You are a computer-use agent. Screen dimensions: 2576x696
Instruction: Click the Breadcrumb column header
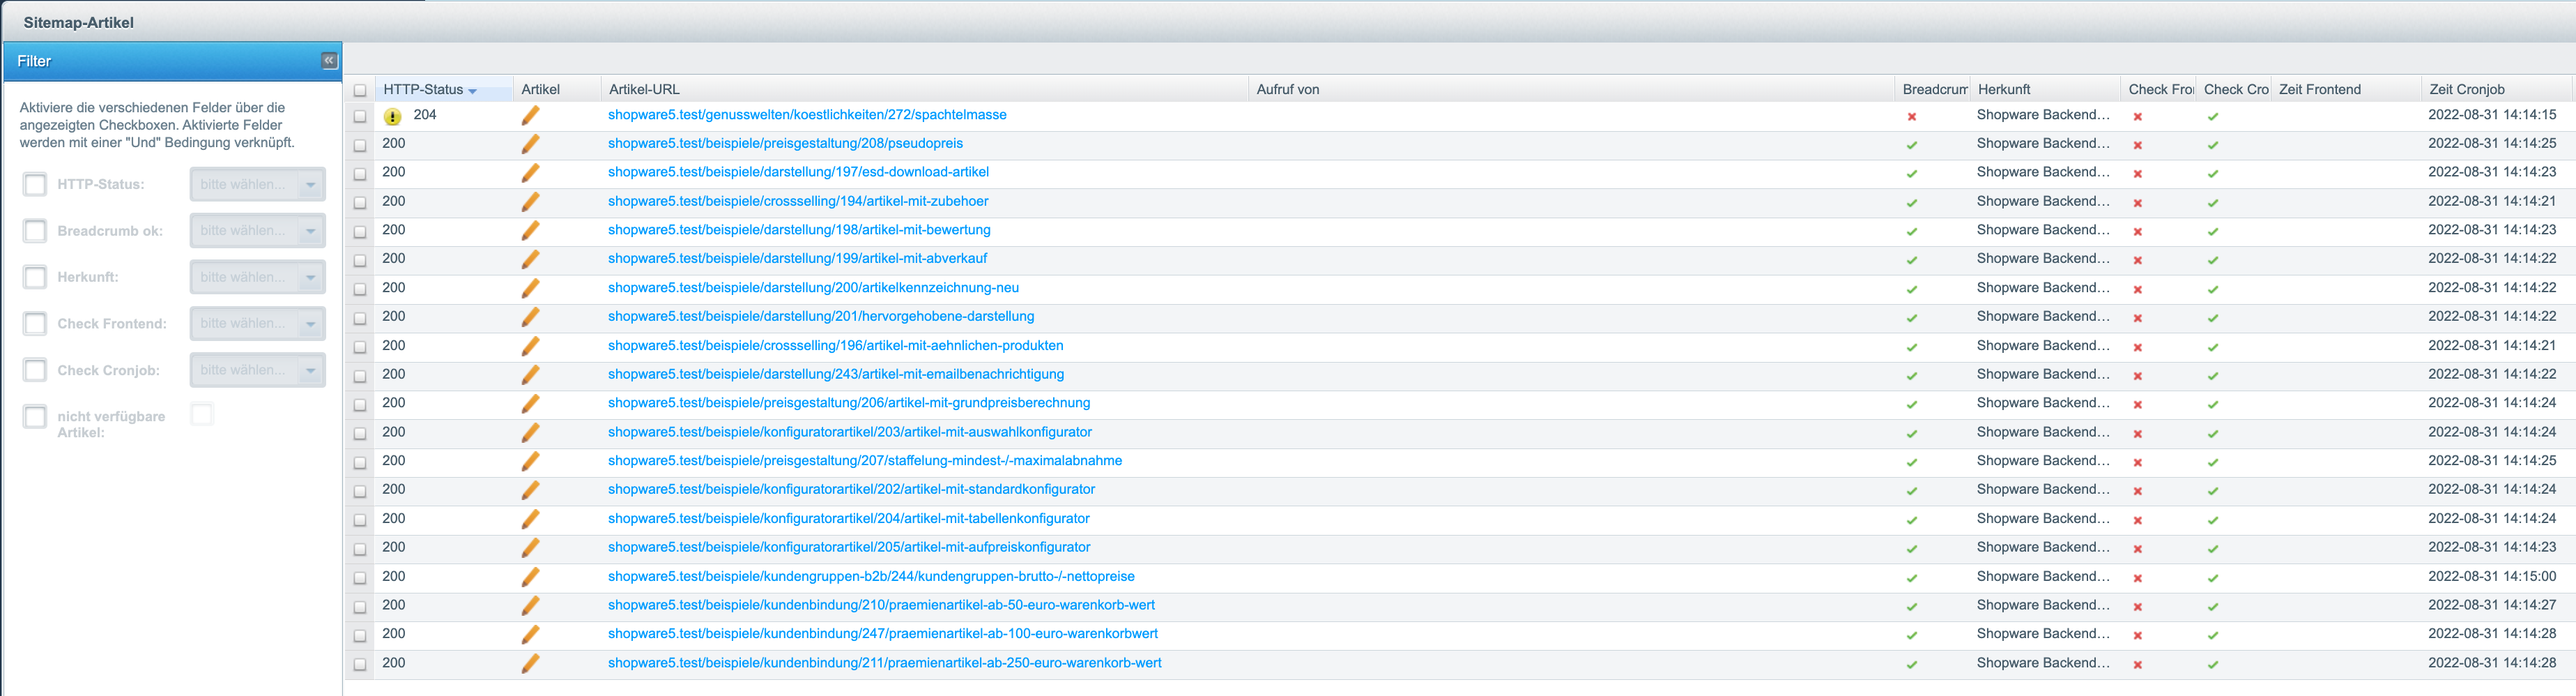pyautogui.click(x=1932, y=89)
